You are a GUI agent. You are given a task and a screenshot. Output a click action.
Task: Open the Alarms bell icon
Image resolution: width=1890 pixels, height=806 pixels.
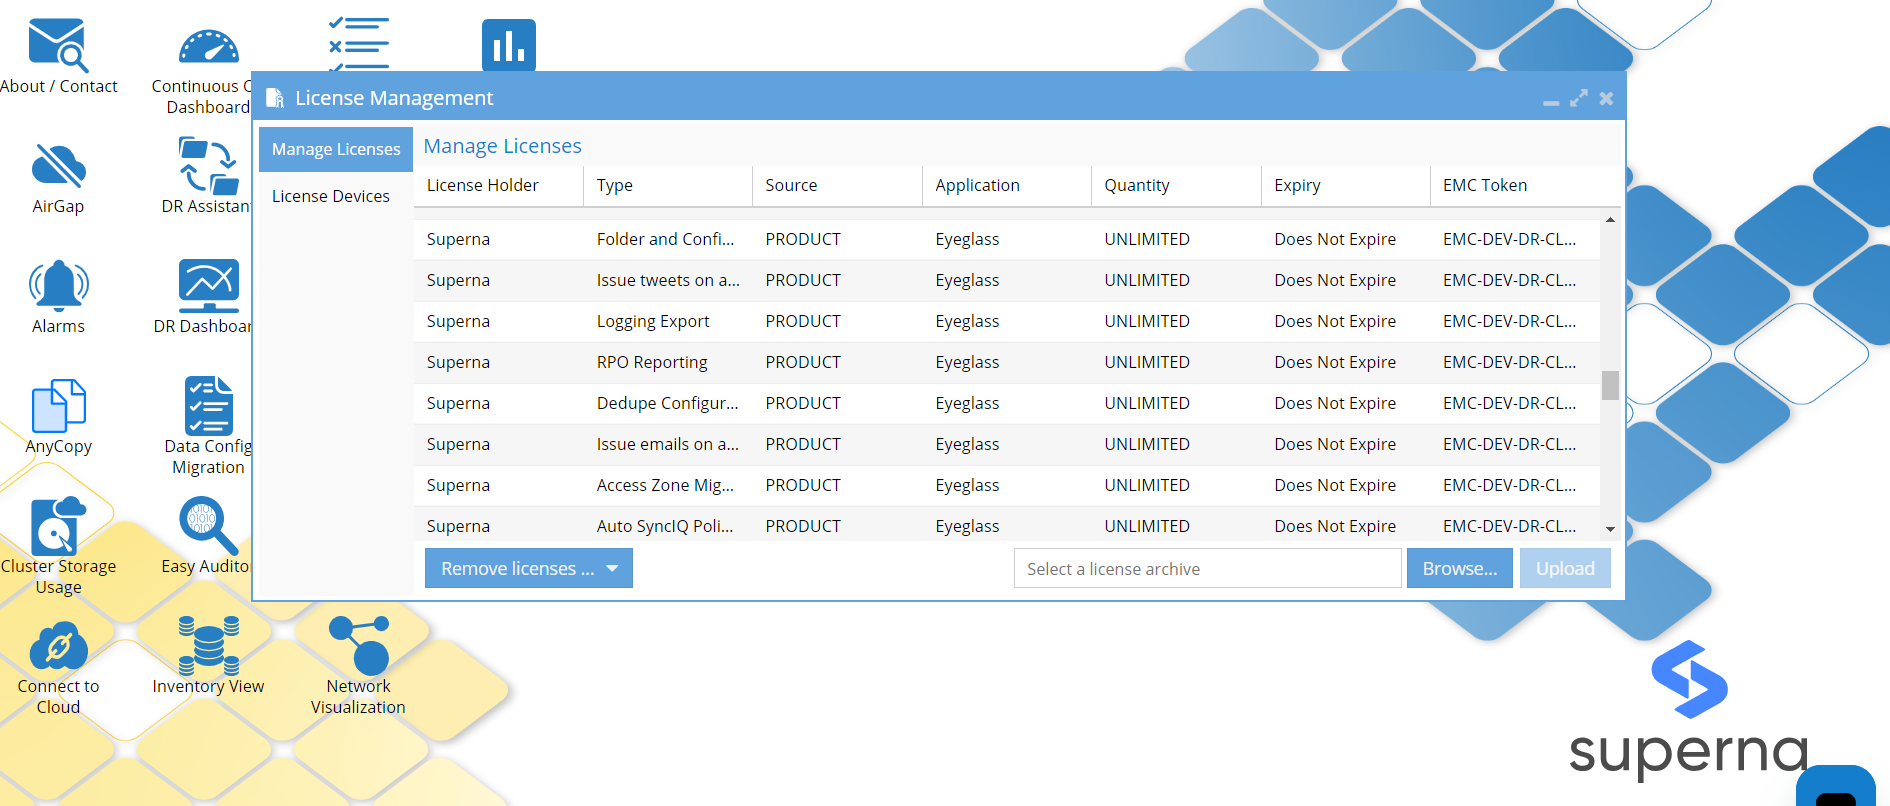[x=58, y=286]
